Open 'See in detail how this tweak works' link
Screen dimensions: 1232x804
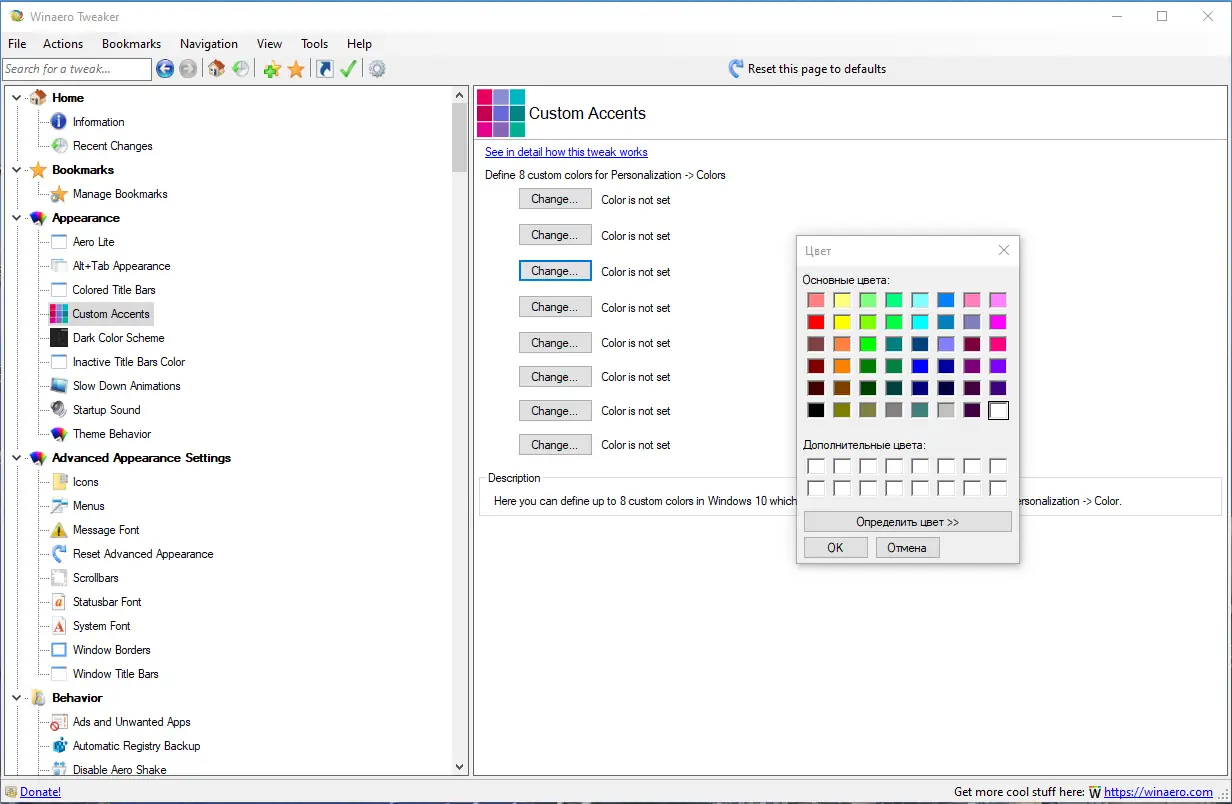(x=566, y=152)
